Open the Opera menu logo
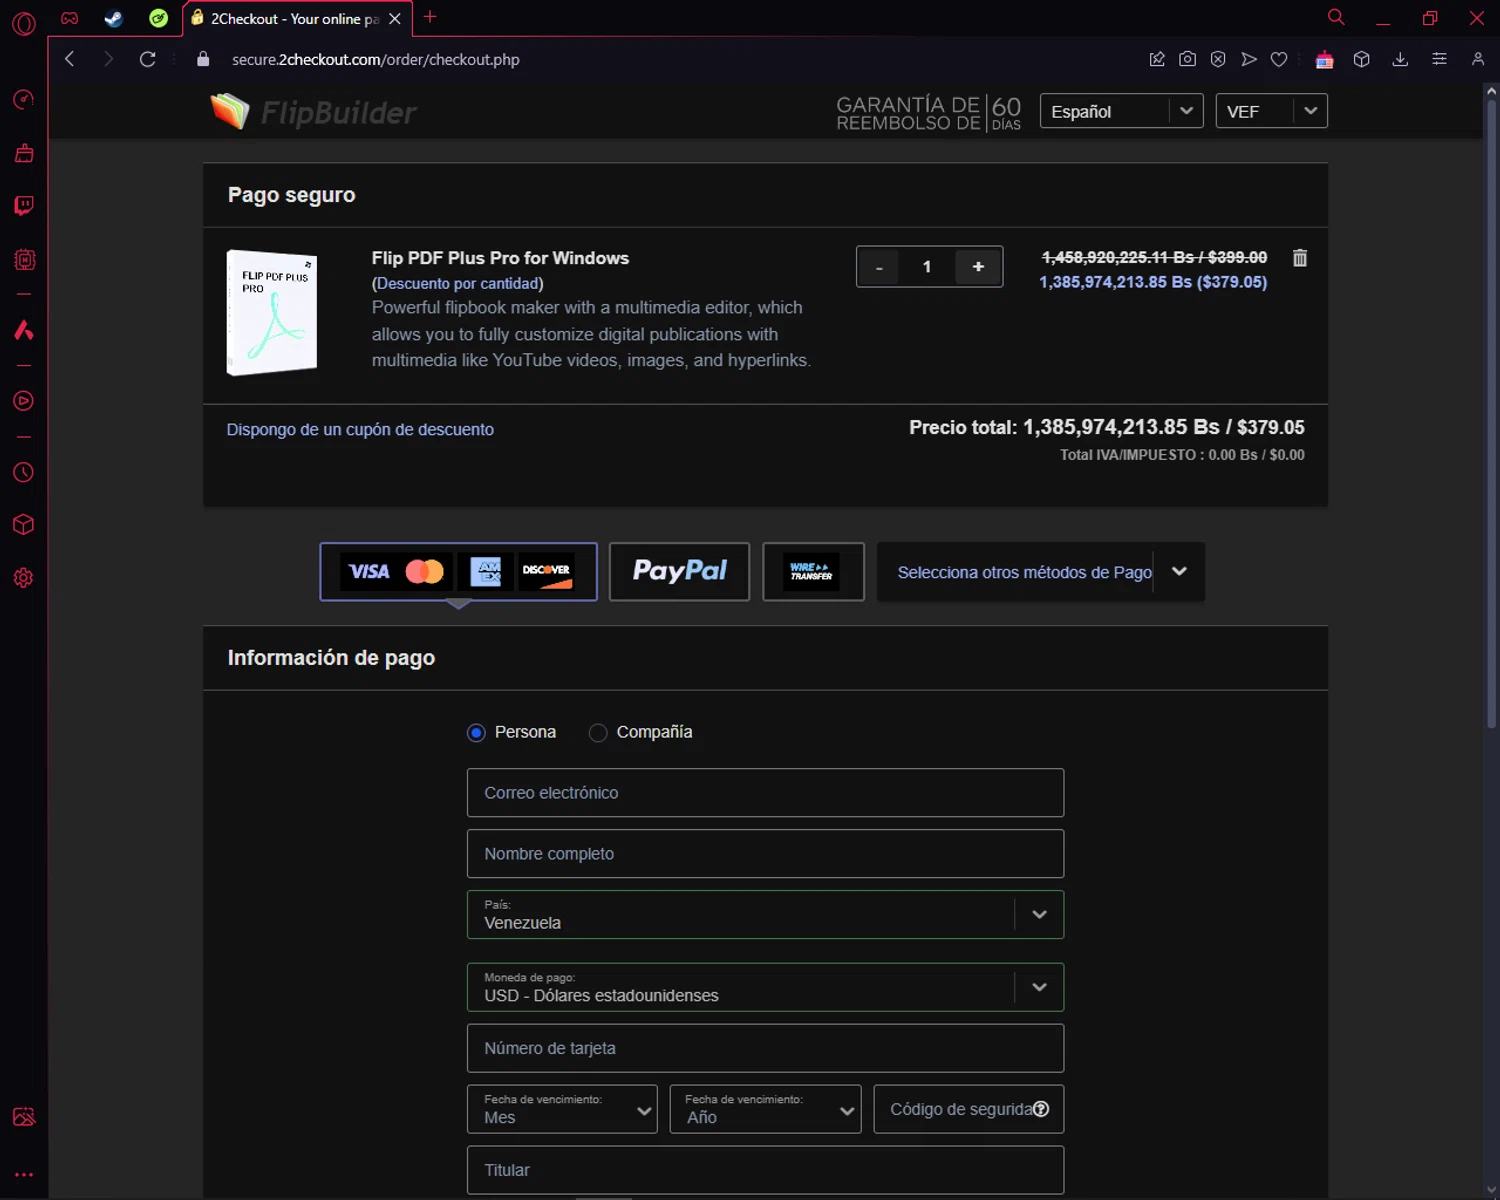This screenshot has width=1500, height=1200. point(23,22)
